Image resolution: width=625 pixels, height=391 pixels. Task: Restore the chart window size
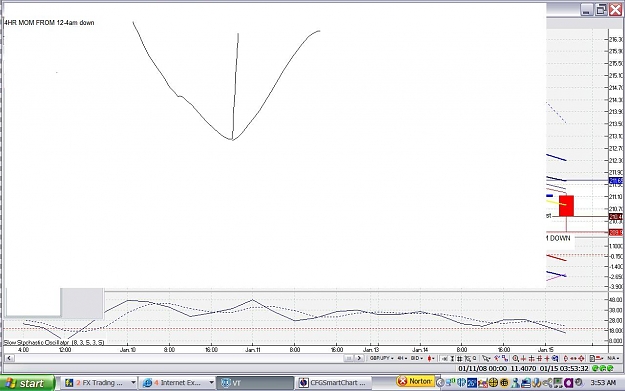[601, 10]
